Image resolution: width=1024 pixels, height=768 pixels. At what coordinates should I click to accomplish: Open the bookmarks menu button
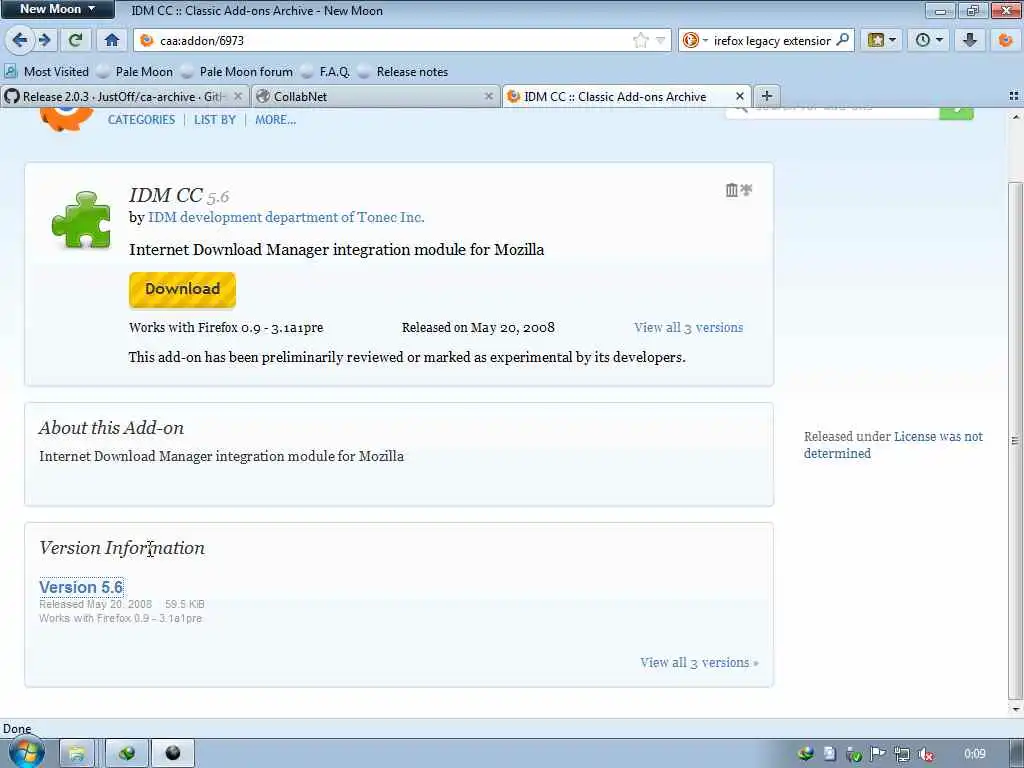[x=881, y=40]
